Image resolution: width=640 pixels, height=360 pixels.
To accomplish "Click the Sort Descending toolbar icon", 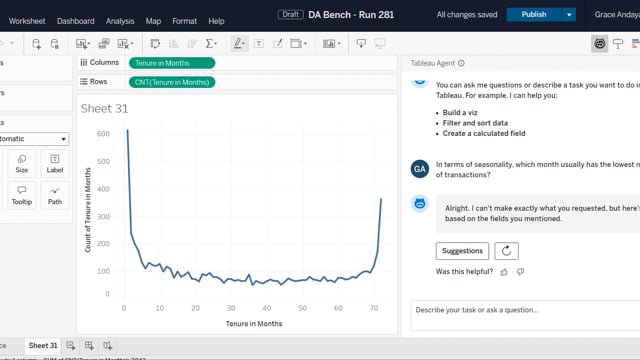I will click(192, 44).
